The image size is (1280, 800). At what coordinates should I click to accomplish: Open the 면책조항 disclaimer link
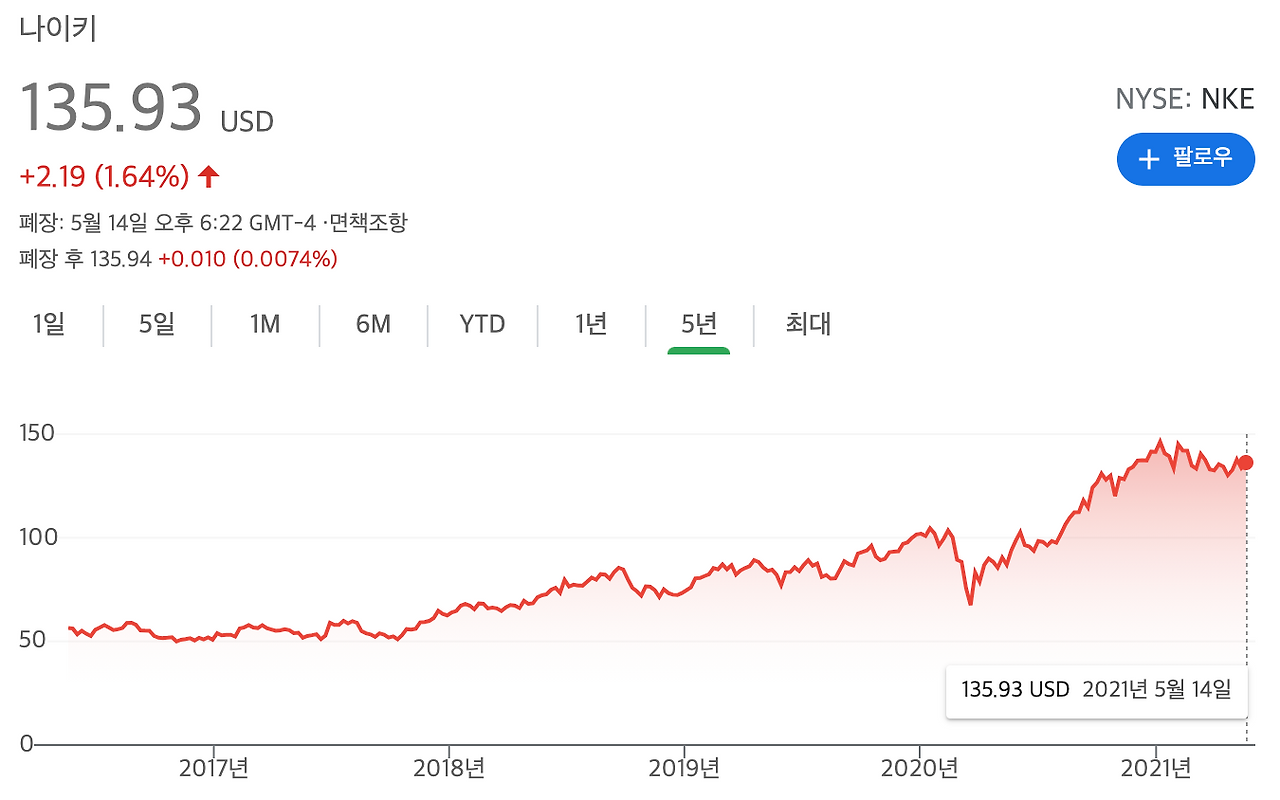click(x=369, y=223)
